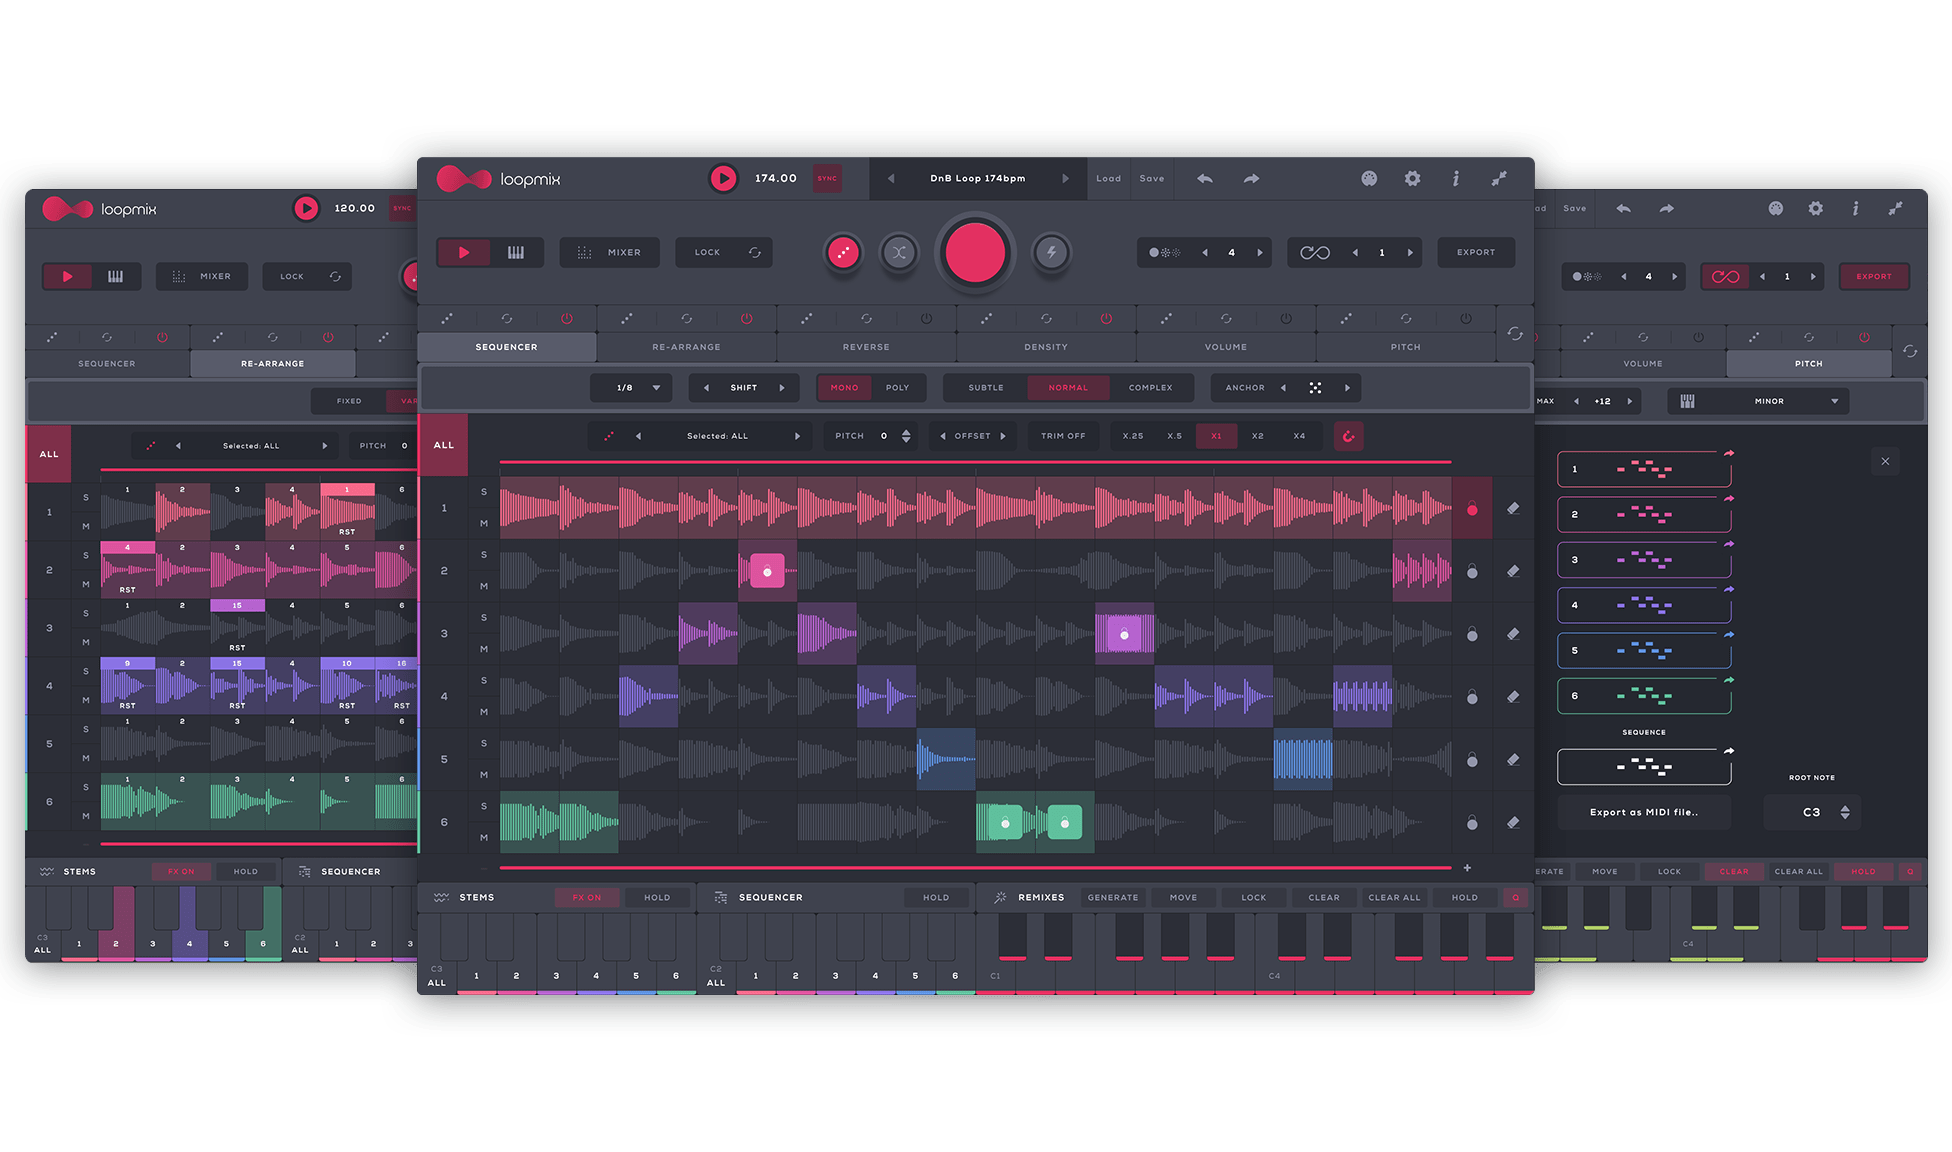Select X4 speed multiplier

click(1299, 436)
